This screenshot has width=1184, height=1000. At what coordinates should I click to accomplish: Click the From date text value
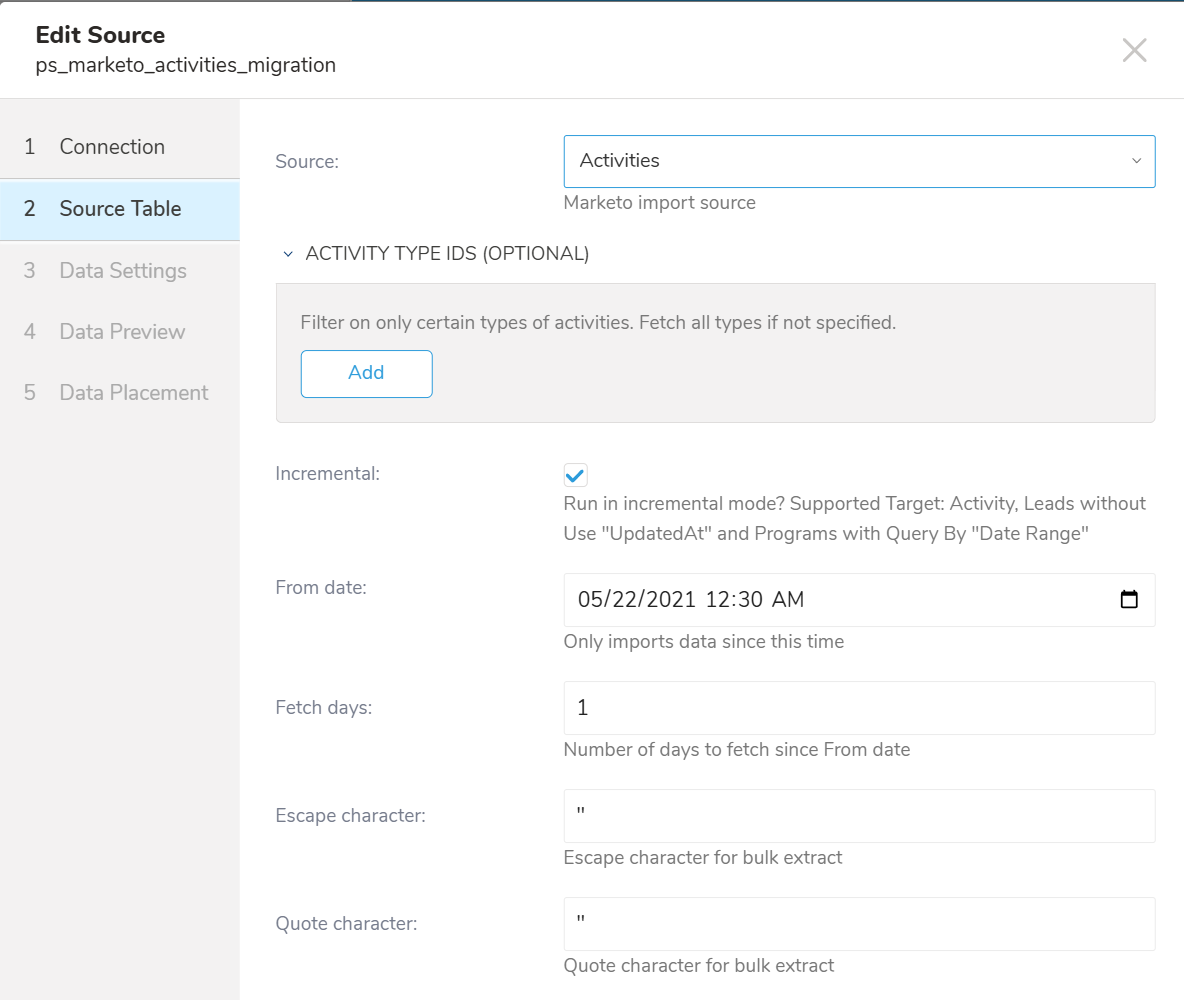point(690,600)
